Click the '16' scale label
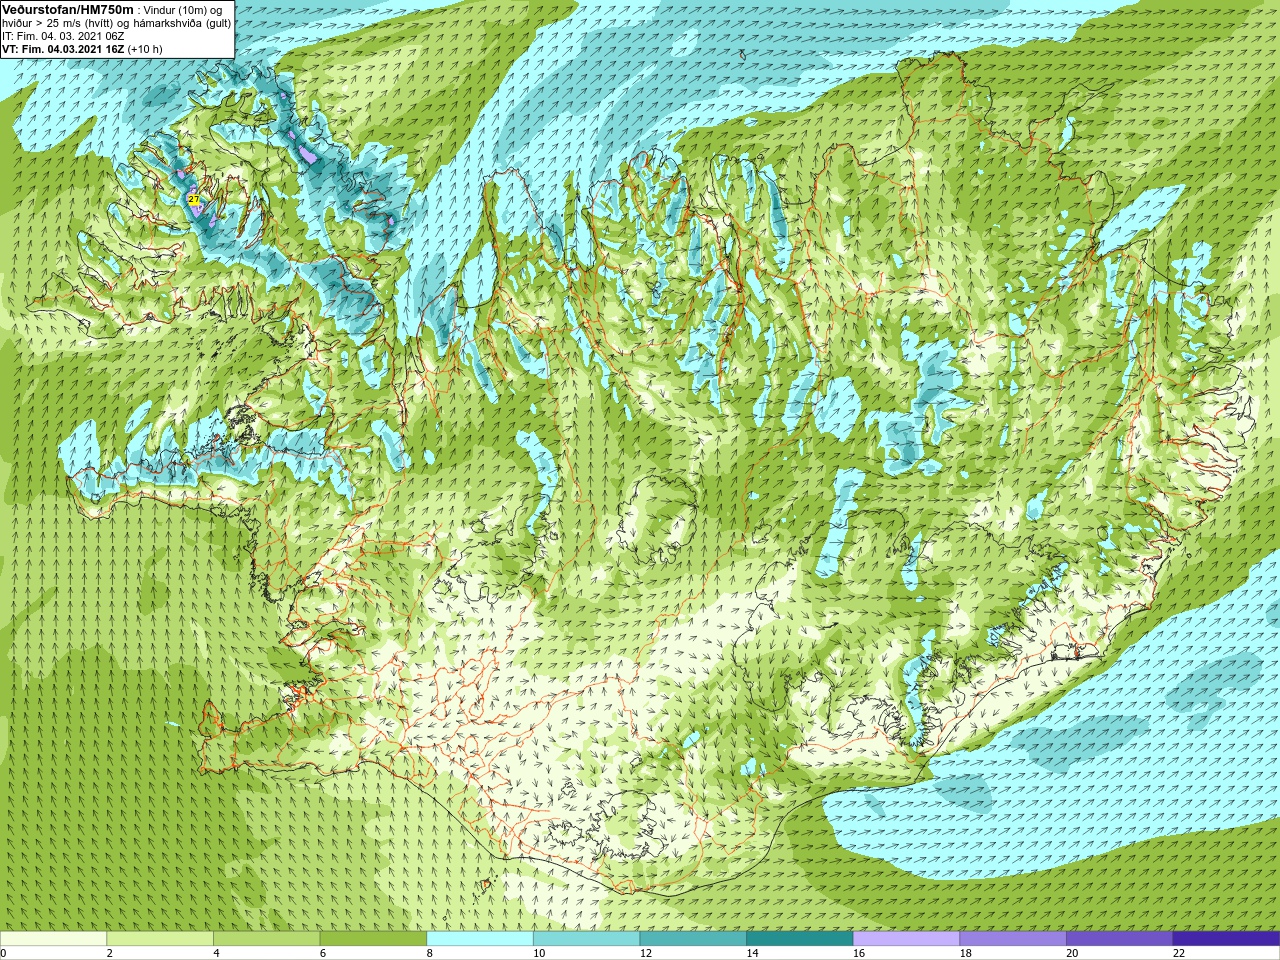1280x960 pixels. point(859,953)
